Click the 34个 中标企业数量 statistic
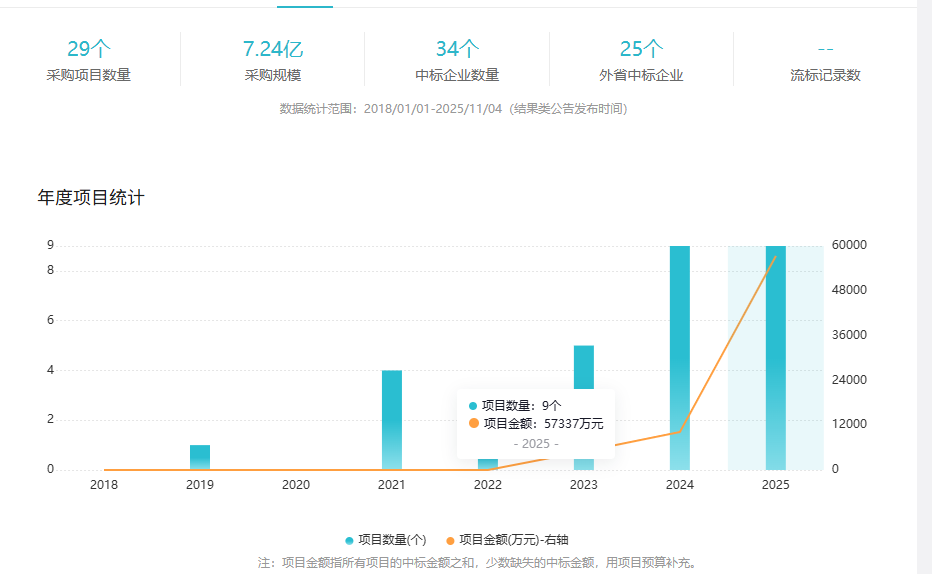The image size is (932, 574). coord(457,60)
